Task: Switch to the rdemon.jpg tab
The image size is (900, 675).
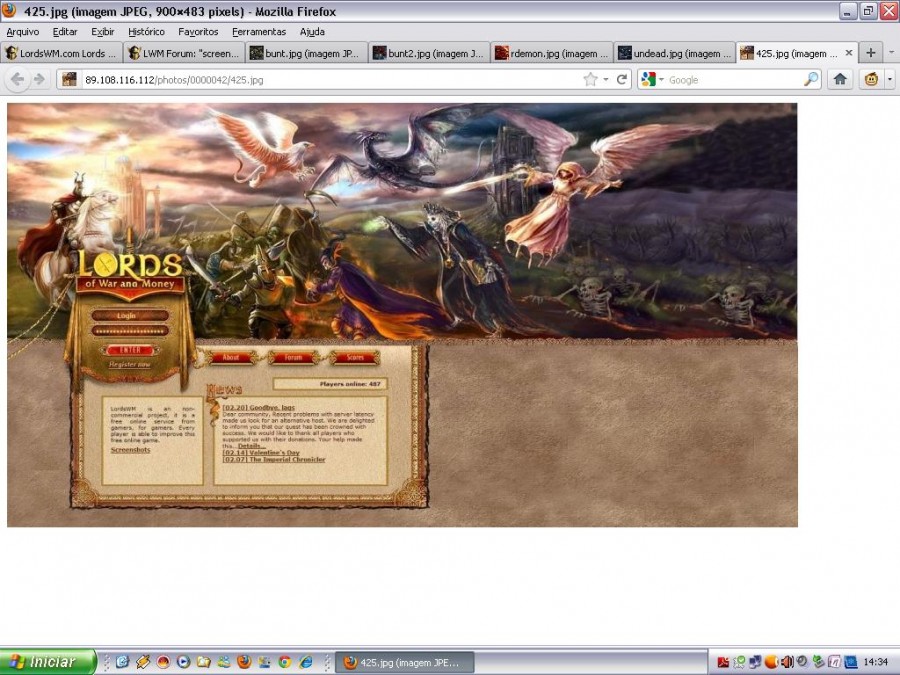Action: (x=552, y=53)
